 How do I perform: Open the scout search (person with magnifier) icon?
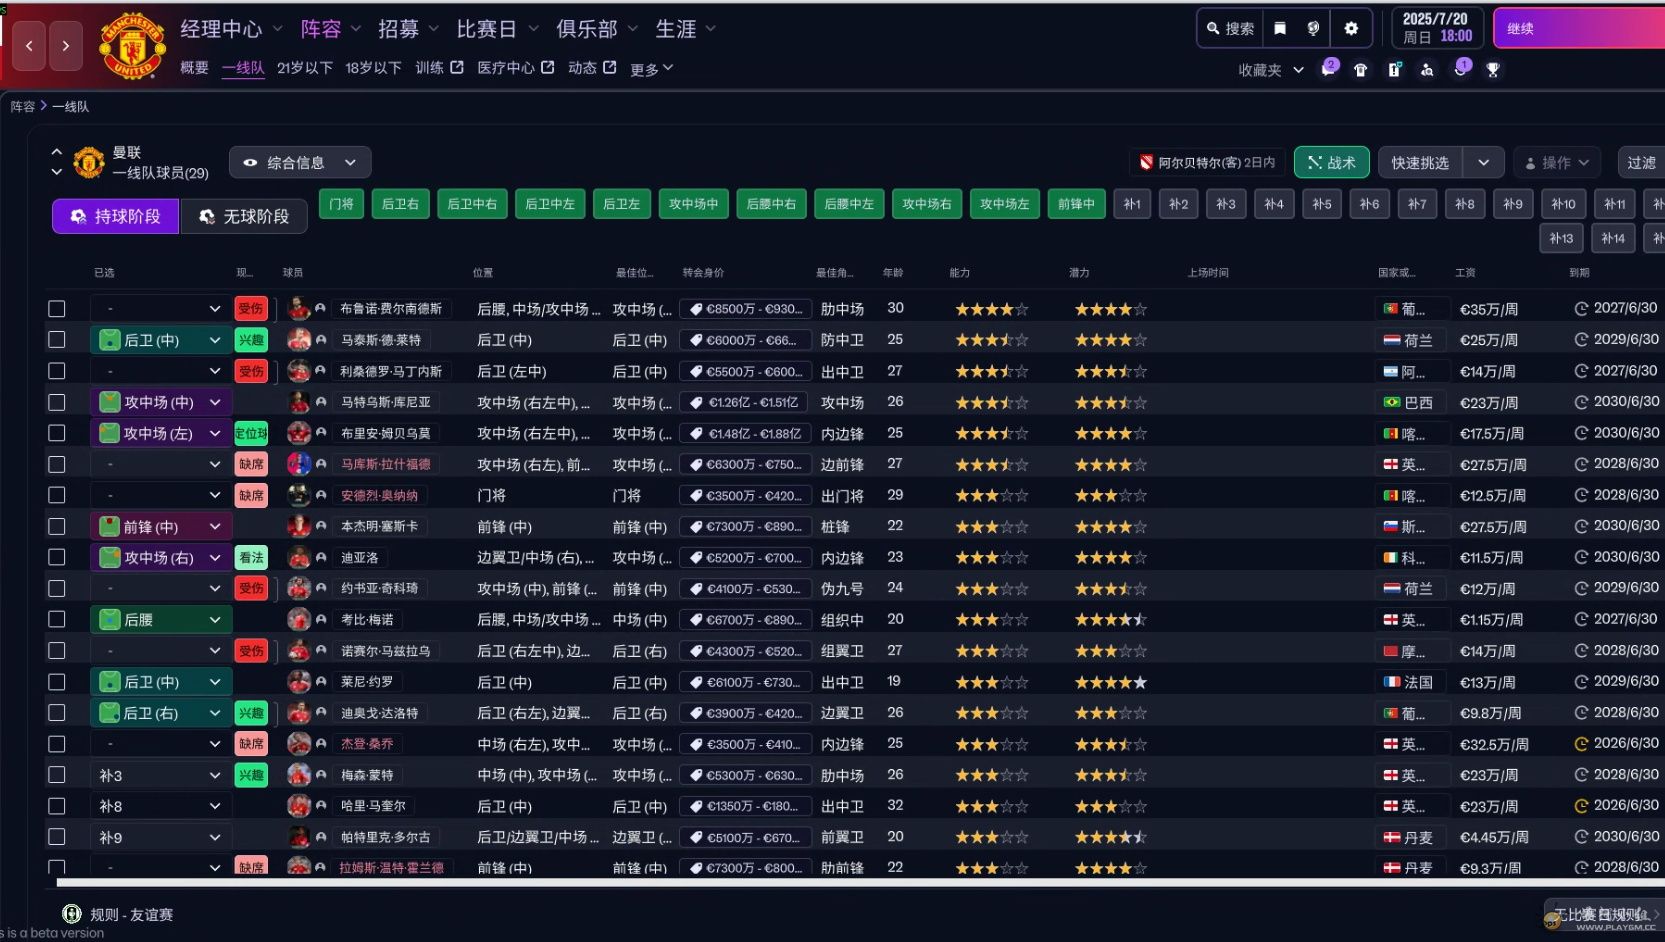coord(1427,70)
